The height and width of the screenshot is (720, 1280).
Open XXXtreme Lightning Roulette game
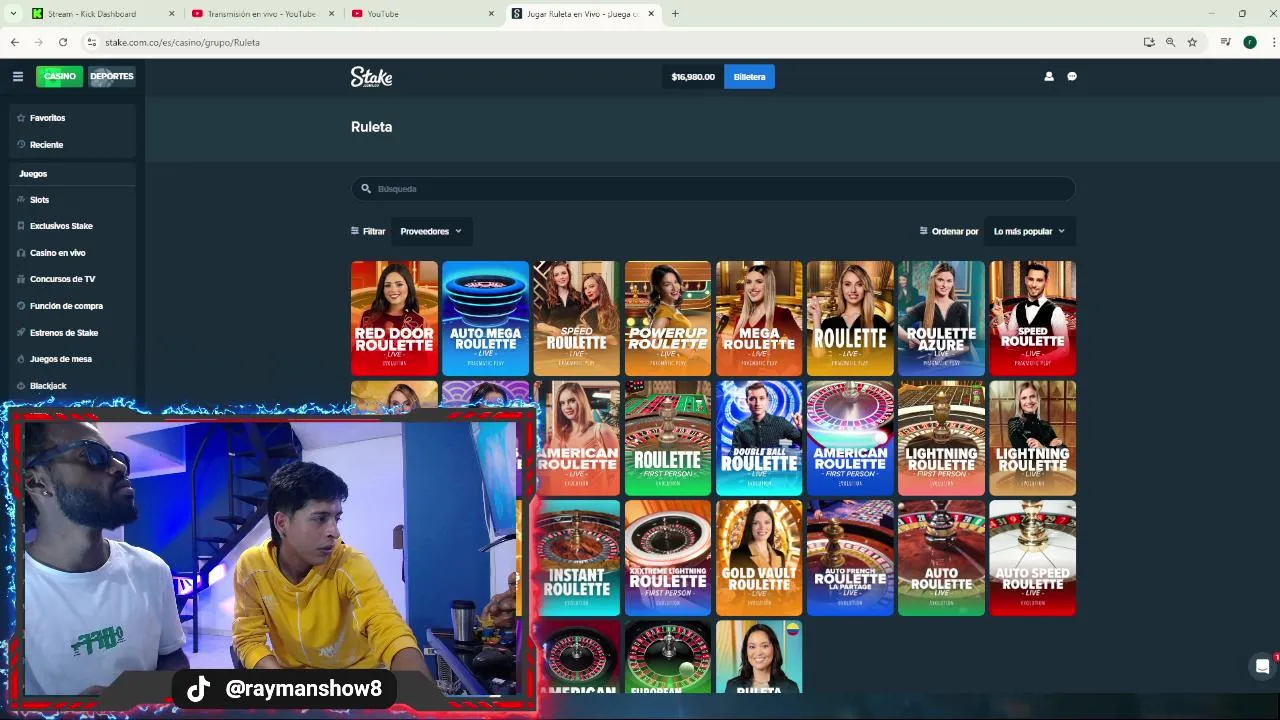click(668, 558)
